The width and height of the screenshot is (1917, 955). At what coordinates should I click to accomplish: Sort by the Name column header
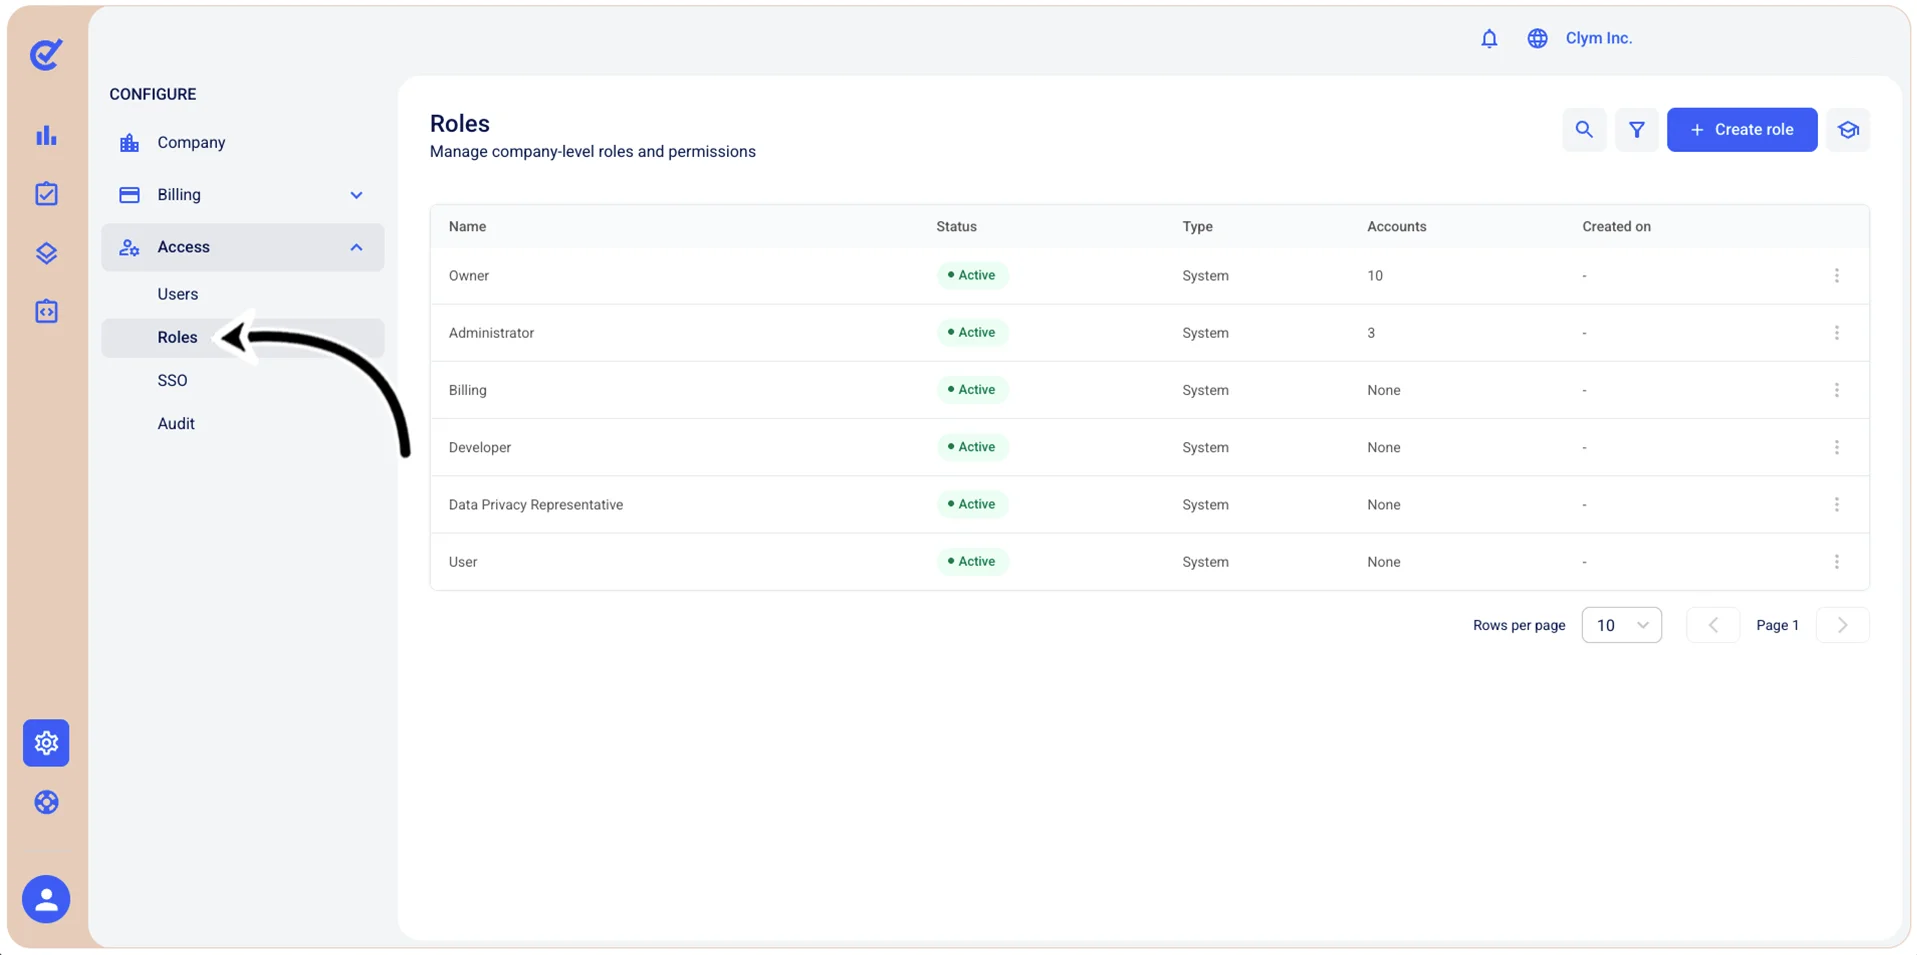pos(467,227)
